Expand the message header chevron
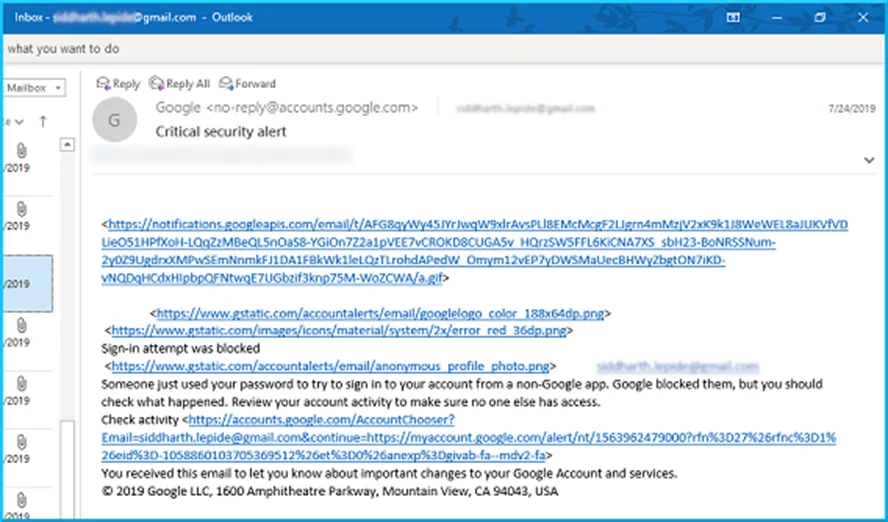888x522 pixels. coord(869,160)
